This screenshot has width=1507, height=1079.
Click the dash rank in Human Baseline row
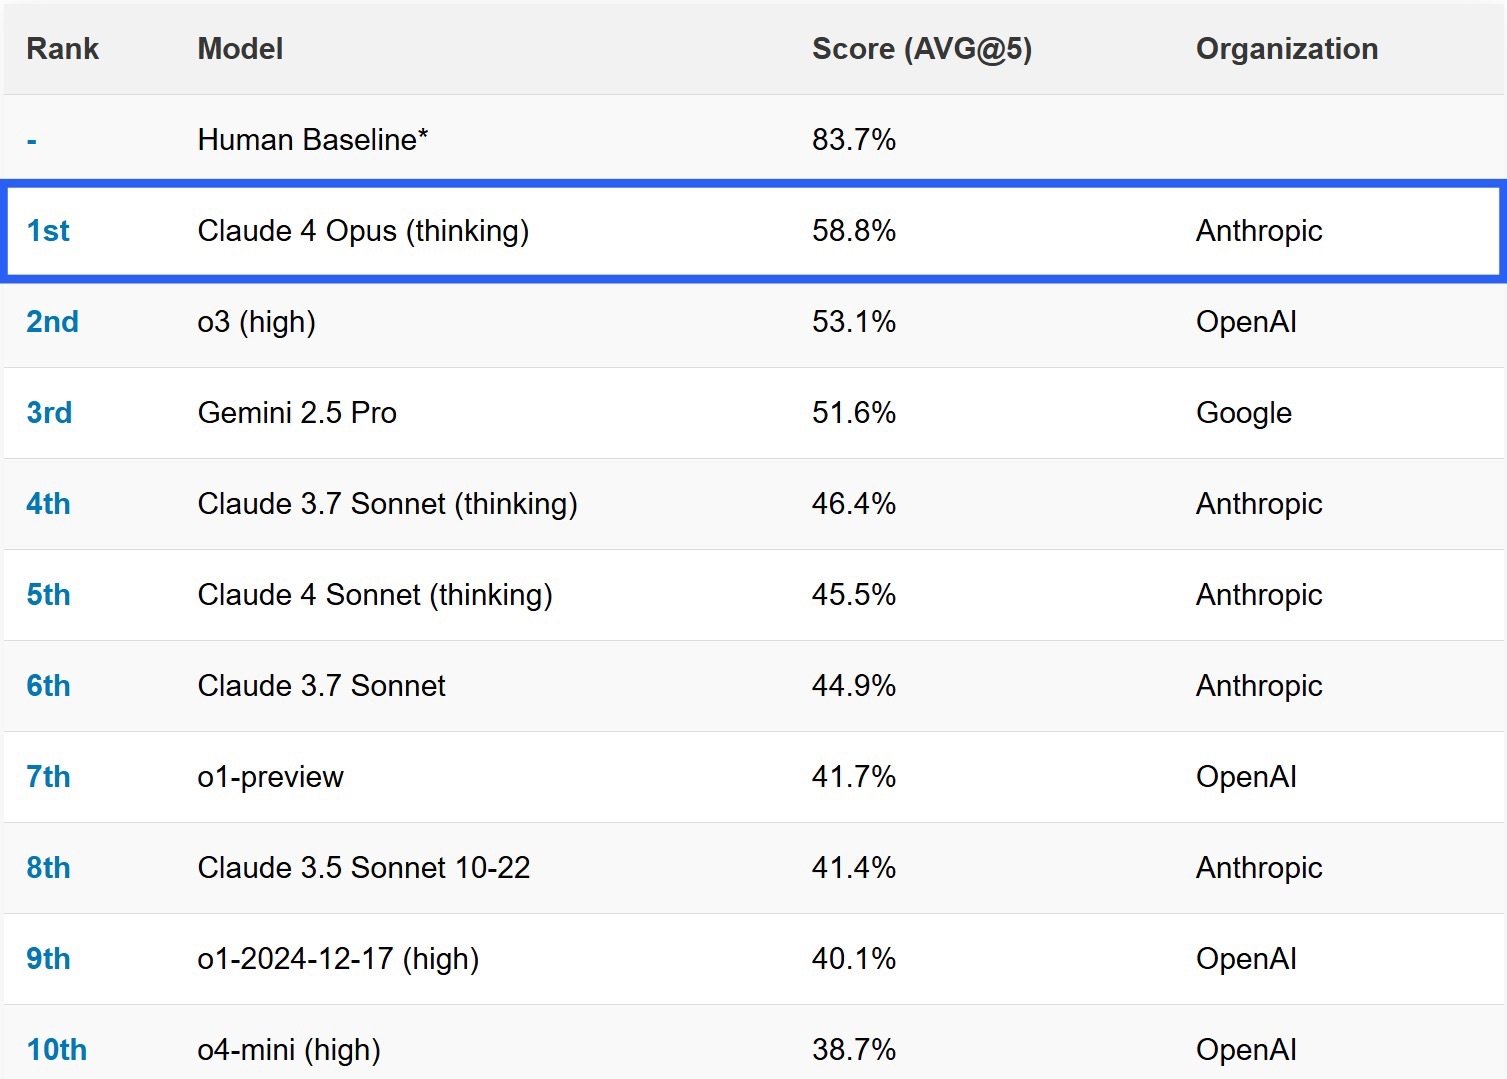point(32,141)
